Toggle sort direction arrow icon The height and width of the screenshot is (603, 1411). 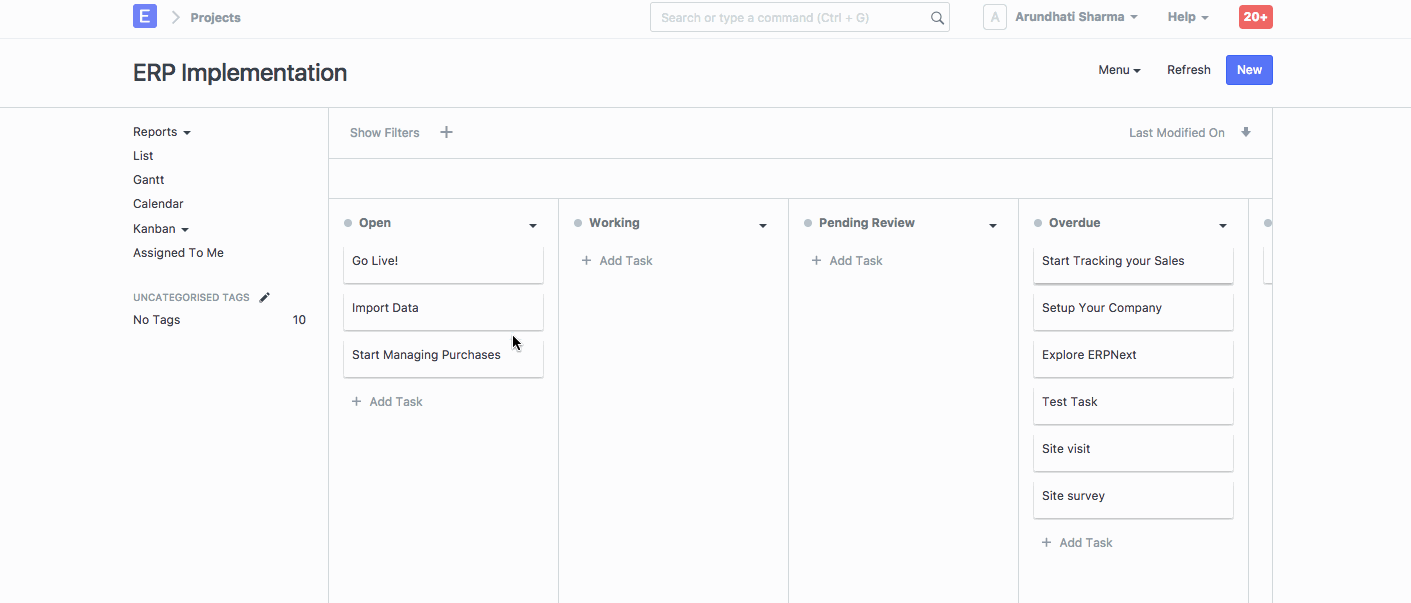point(1245,132)
